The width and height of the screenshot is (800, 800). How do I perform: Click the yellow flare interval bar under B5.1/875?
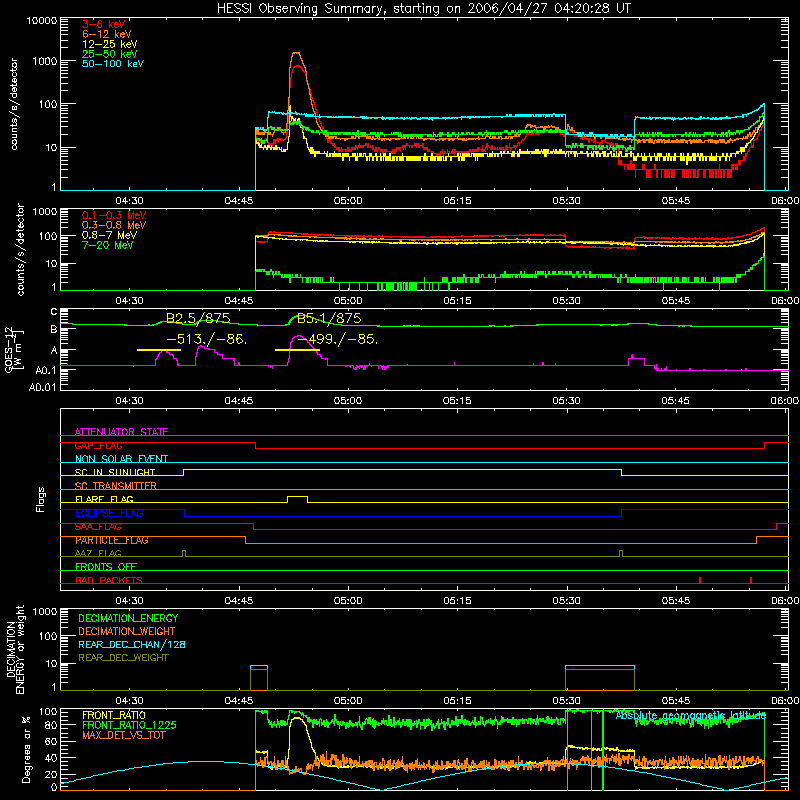coord(297,350)
